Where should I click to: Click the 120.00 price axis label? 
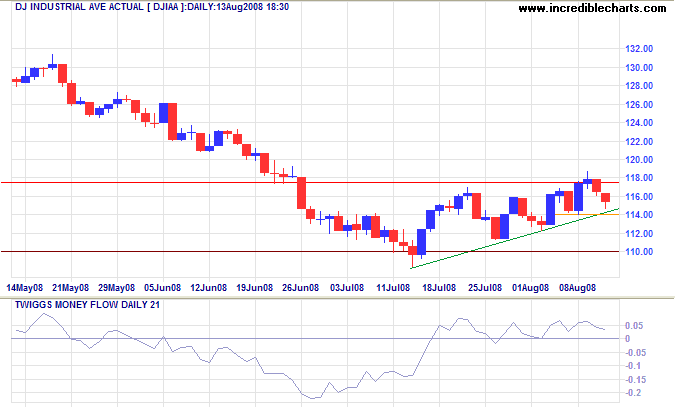[x=639, y=160]
